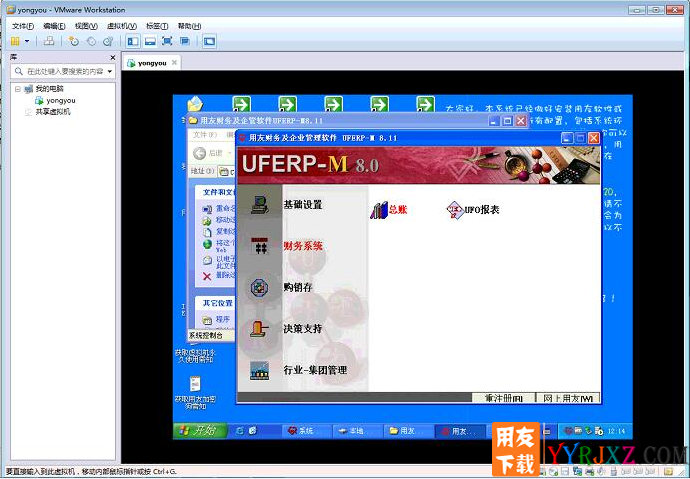
Task: Open the 编辑(E) menu
Action: coord(54,26)
